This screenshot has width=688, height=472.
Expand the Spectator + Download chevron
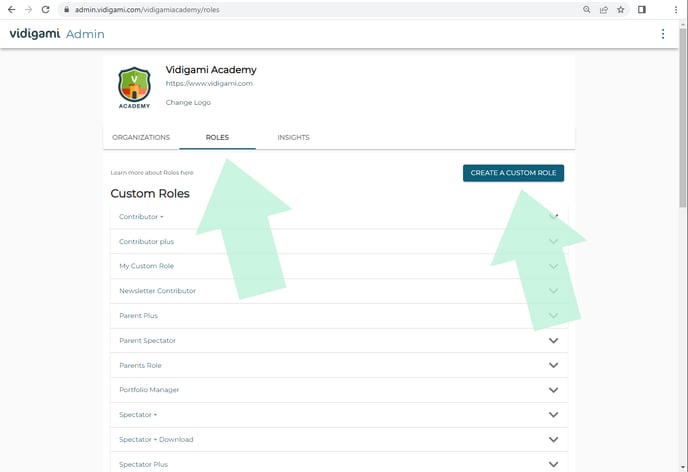(554, 439)
